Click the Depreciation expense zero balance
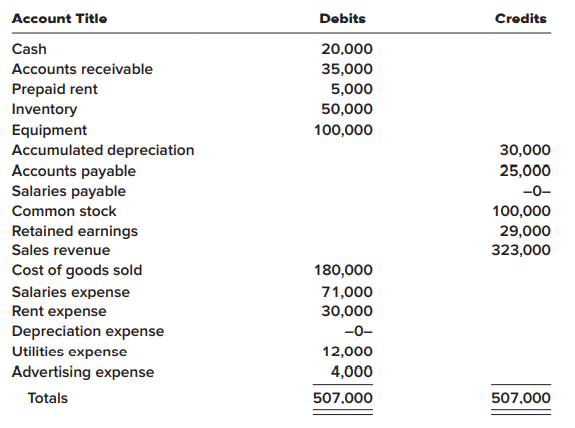Viewport: 575px width, 428px height. 359,331
